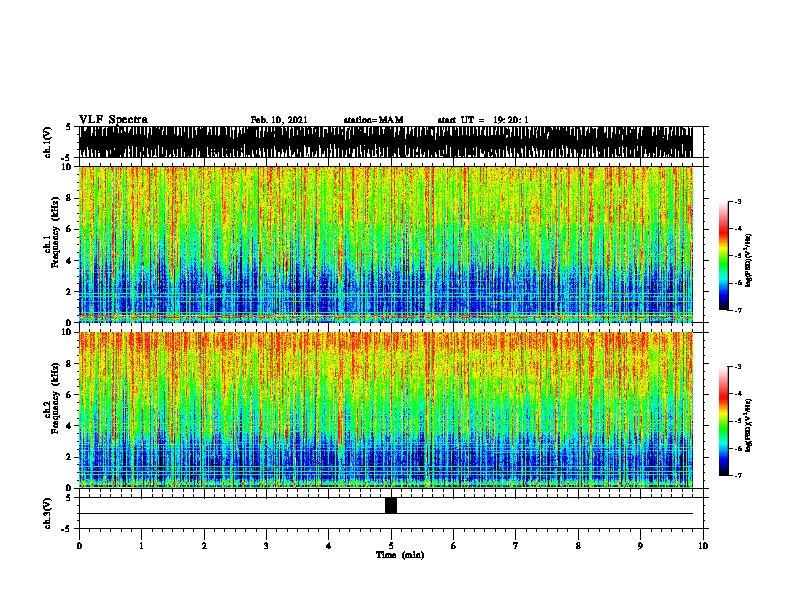The width and height of the screenshot is (792, 612).
Task: Click the -3 label on ch.2 color scale
Action: [737, 367]
